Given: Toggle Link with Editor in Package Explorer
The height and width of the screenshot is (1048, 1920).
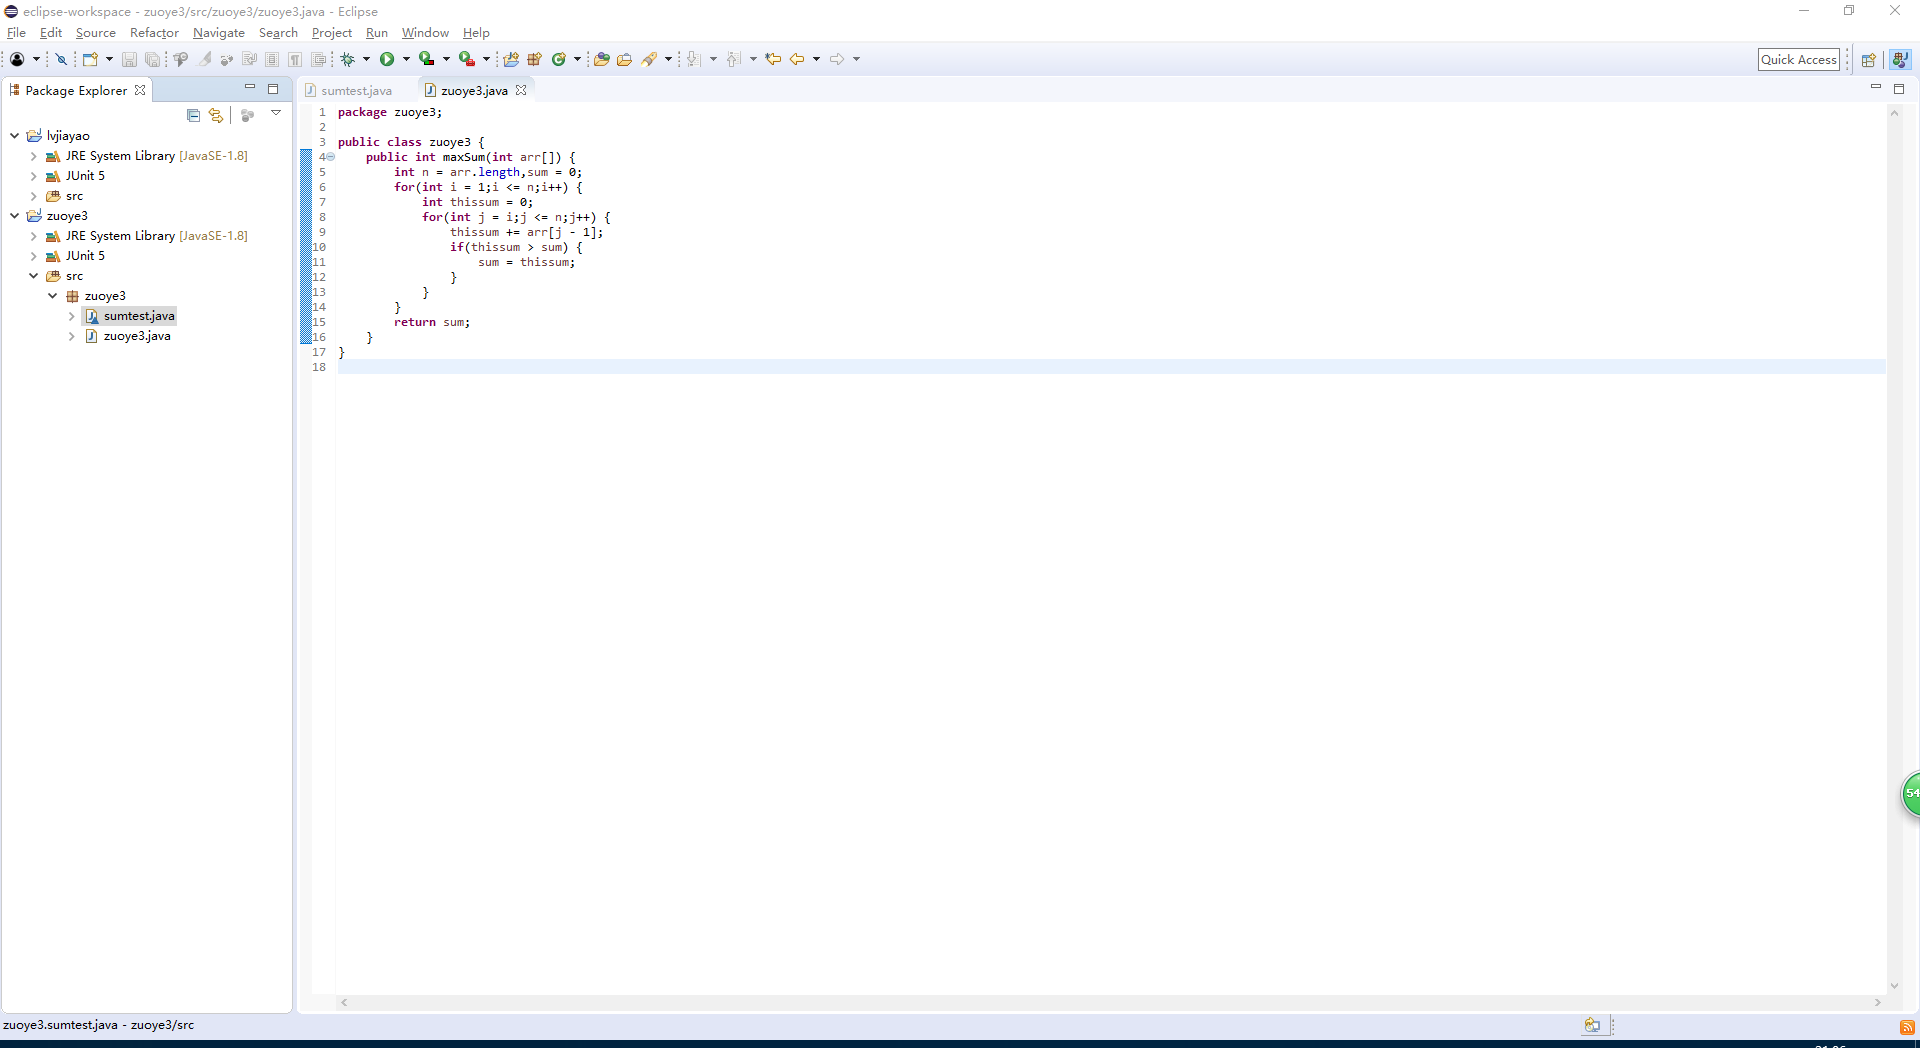Looking at the screenshot, I should click(x=216, y=115).
